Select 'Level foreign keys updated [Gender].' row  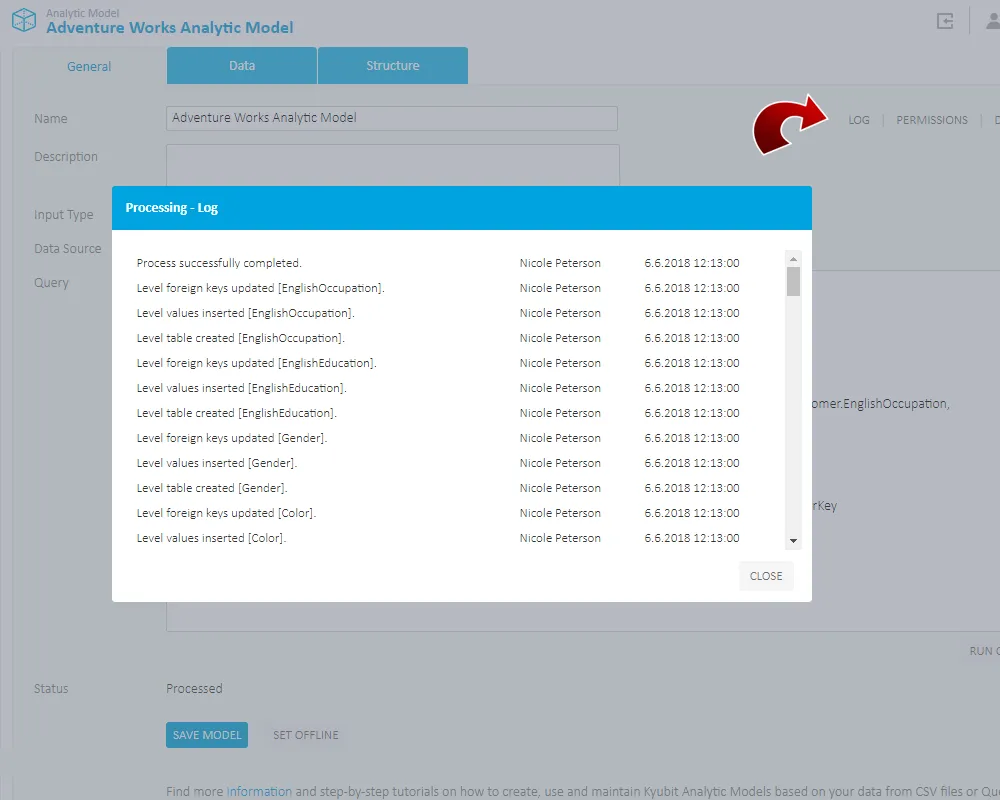(x=438, y=438)
